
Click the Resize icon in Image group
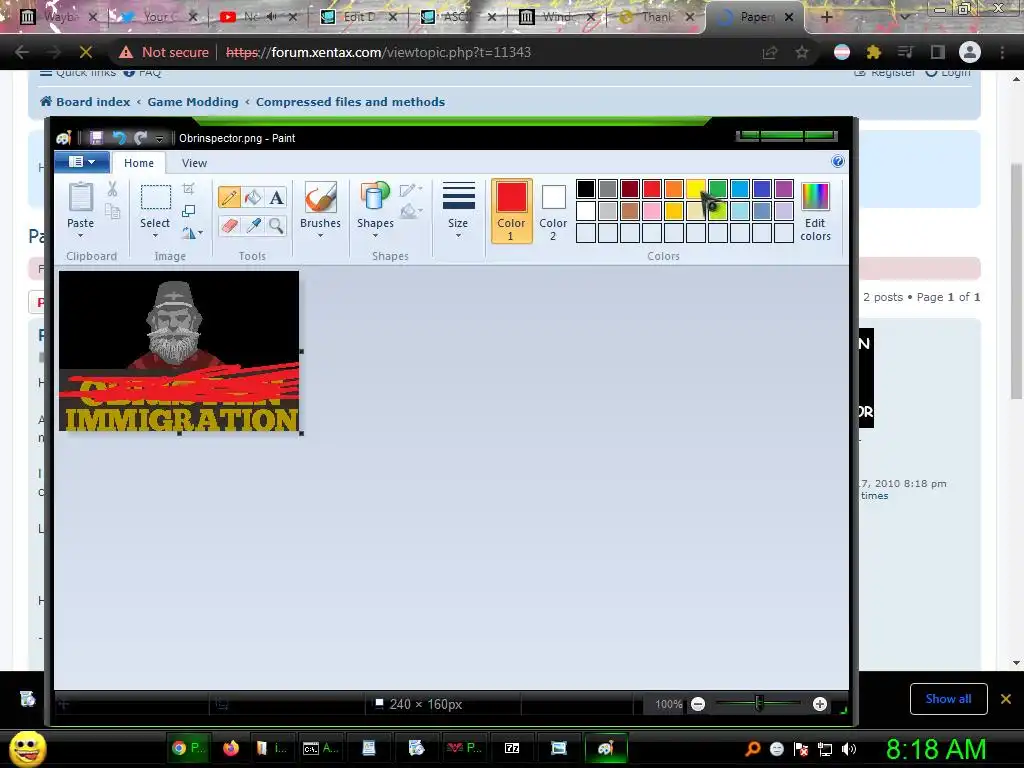coord(189,211)
